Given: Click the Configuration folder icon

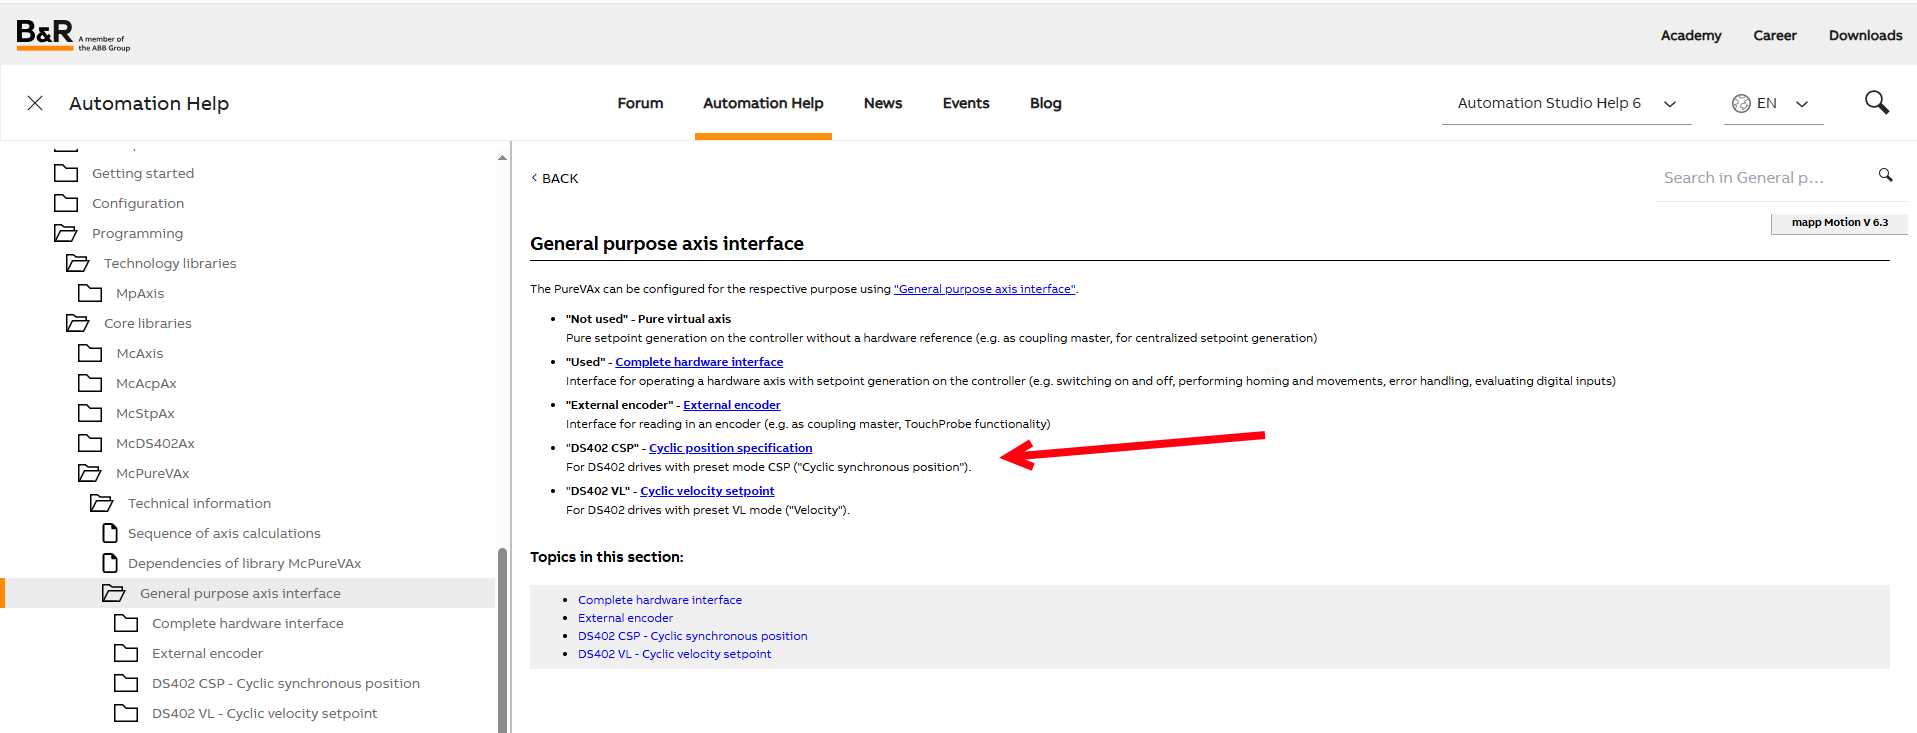Looking at the screenshot, I should point(66,203).
